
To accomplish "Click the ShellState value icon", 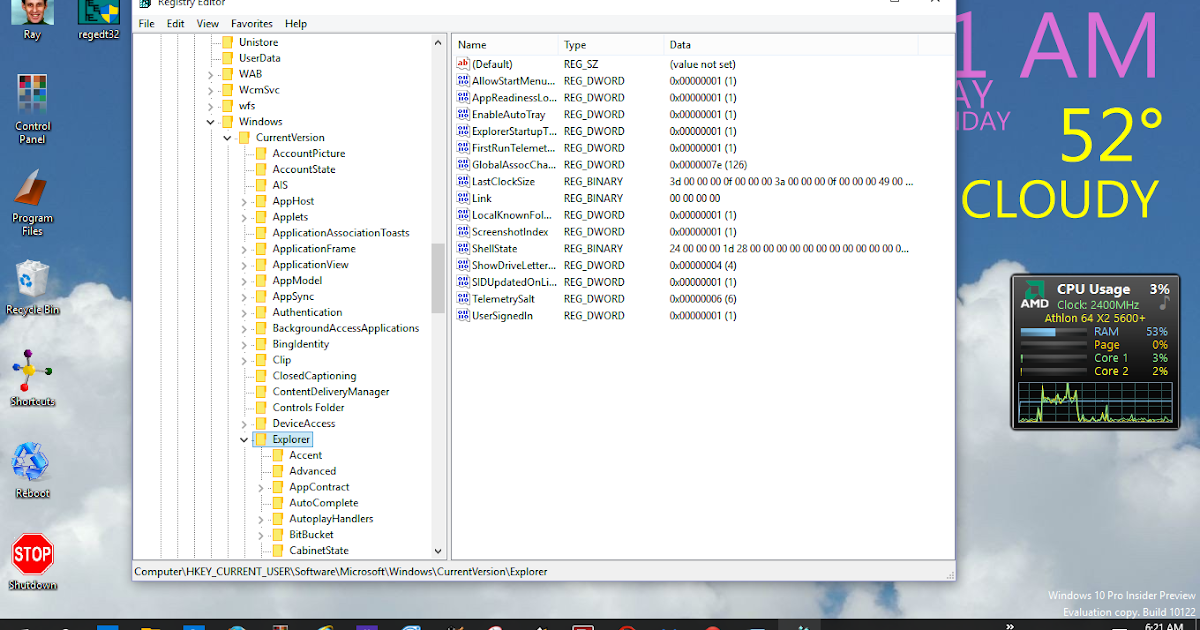I will tap(463, 248).
